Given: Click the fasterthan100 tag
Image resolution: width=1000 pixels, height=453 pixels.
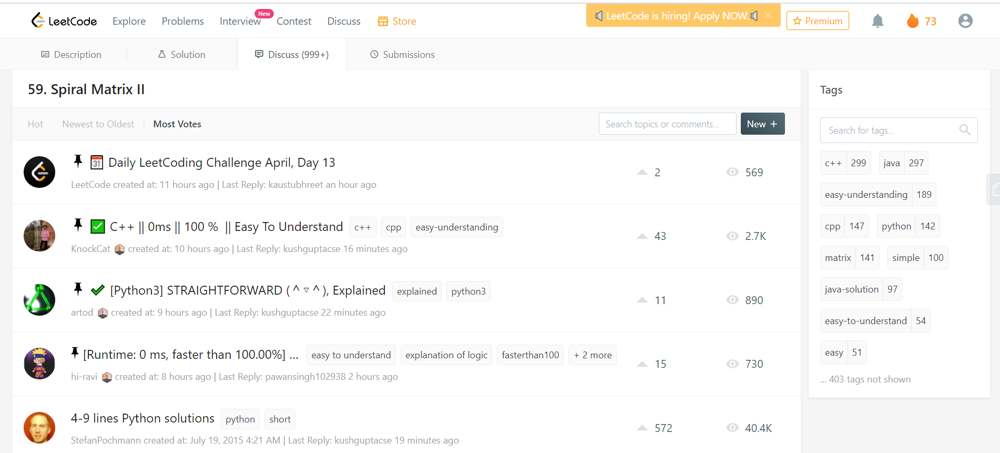Looking at the screenshot, I should [531, 355].
